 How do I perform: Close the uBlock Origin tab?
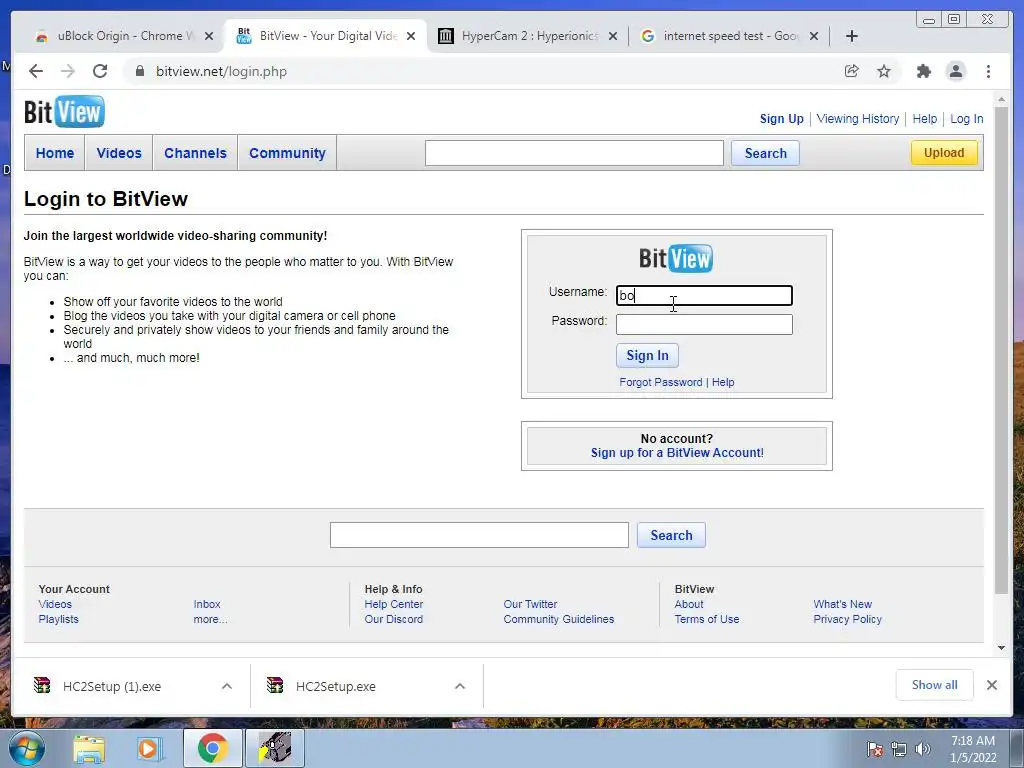209,36
